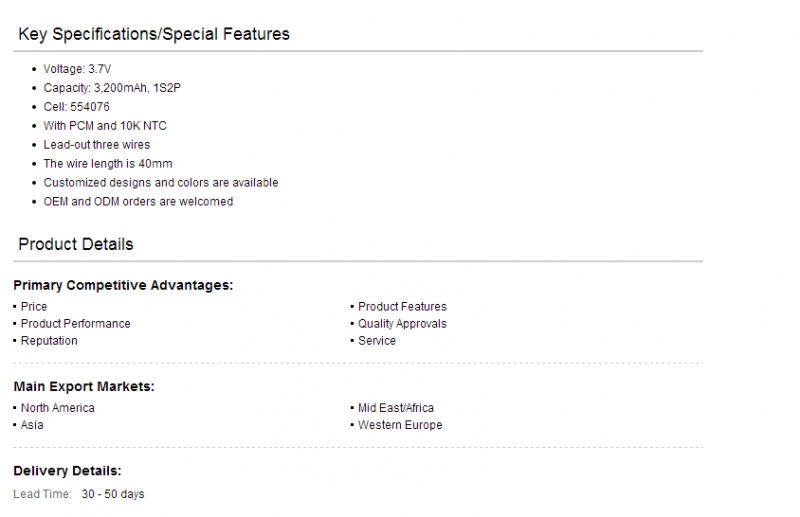Click the Primary Competitive Advantages label
The image size is (800, 517).
(x=123, y=285)
